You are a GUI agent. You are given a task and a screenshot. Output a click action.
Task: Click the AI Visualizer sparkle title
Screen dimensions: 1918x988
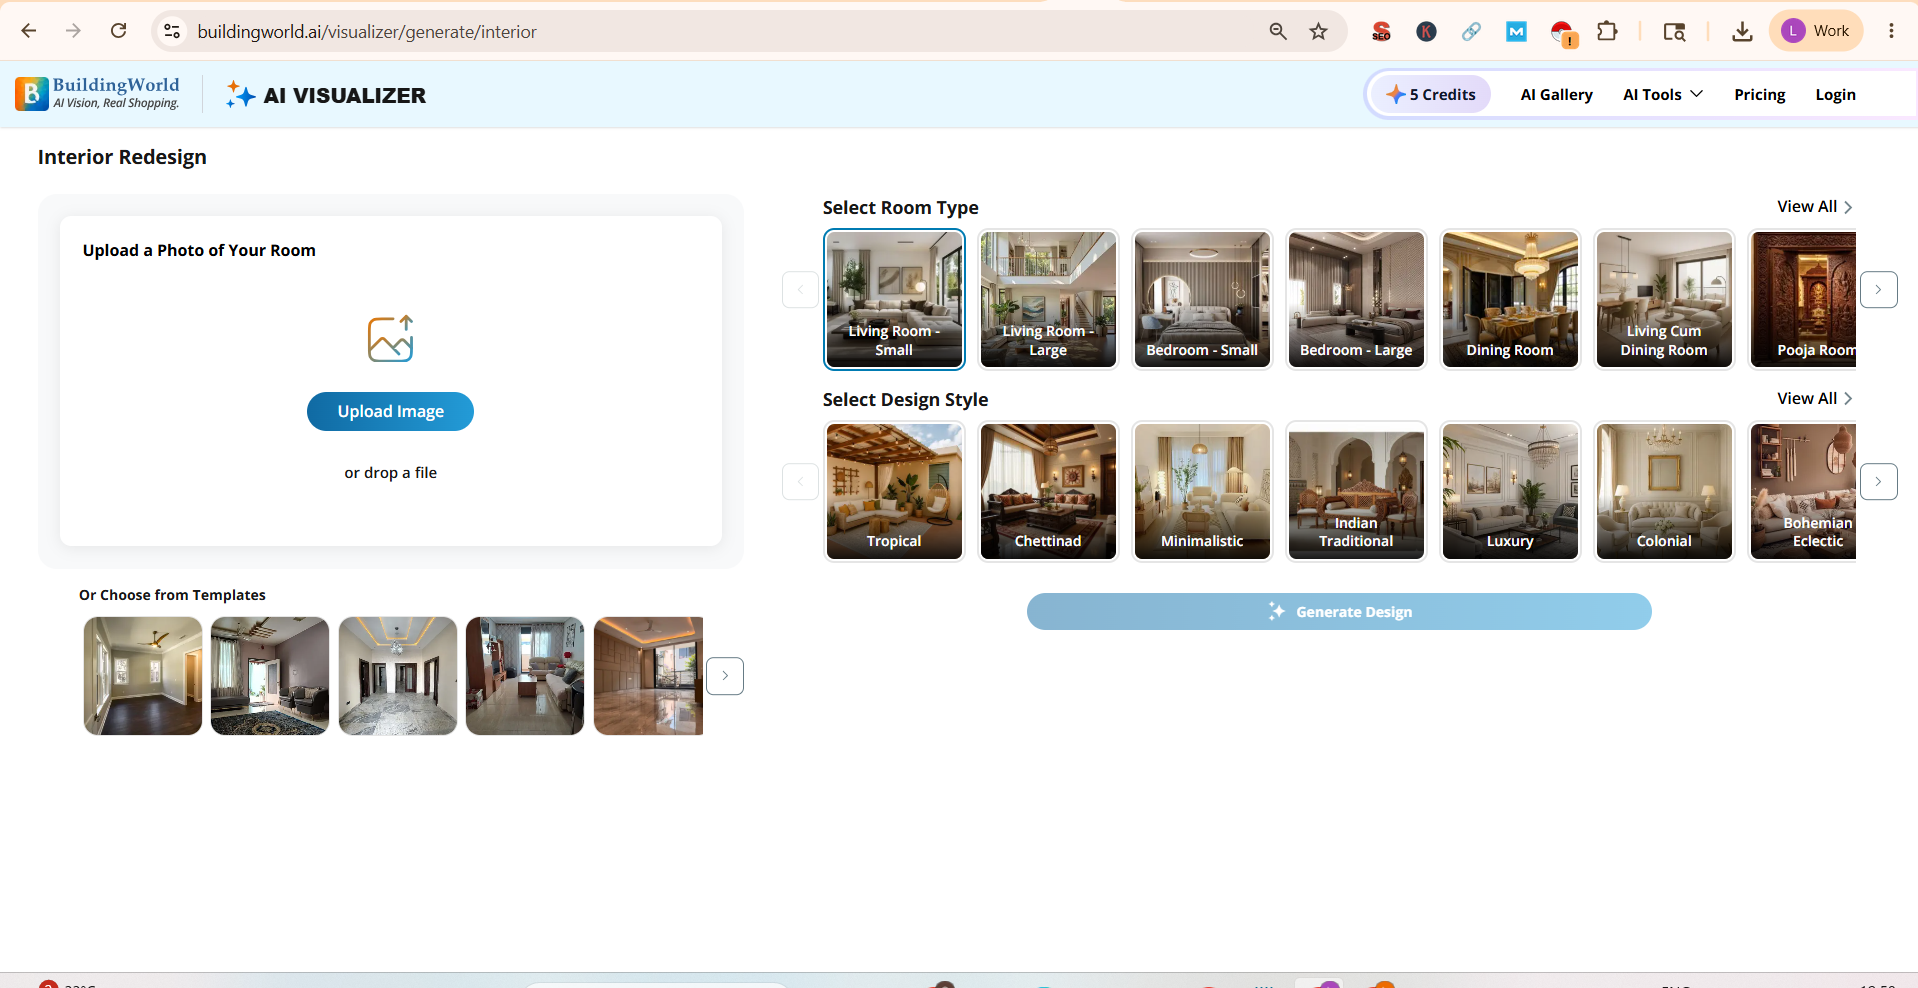[x=326, y=95]
